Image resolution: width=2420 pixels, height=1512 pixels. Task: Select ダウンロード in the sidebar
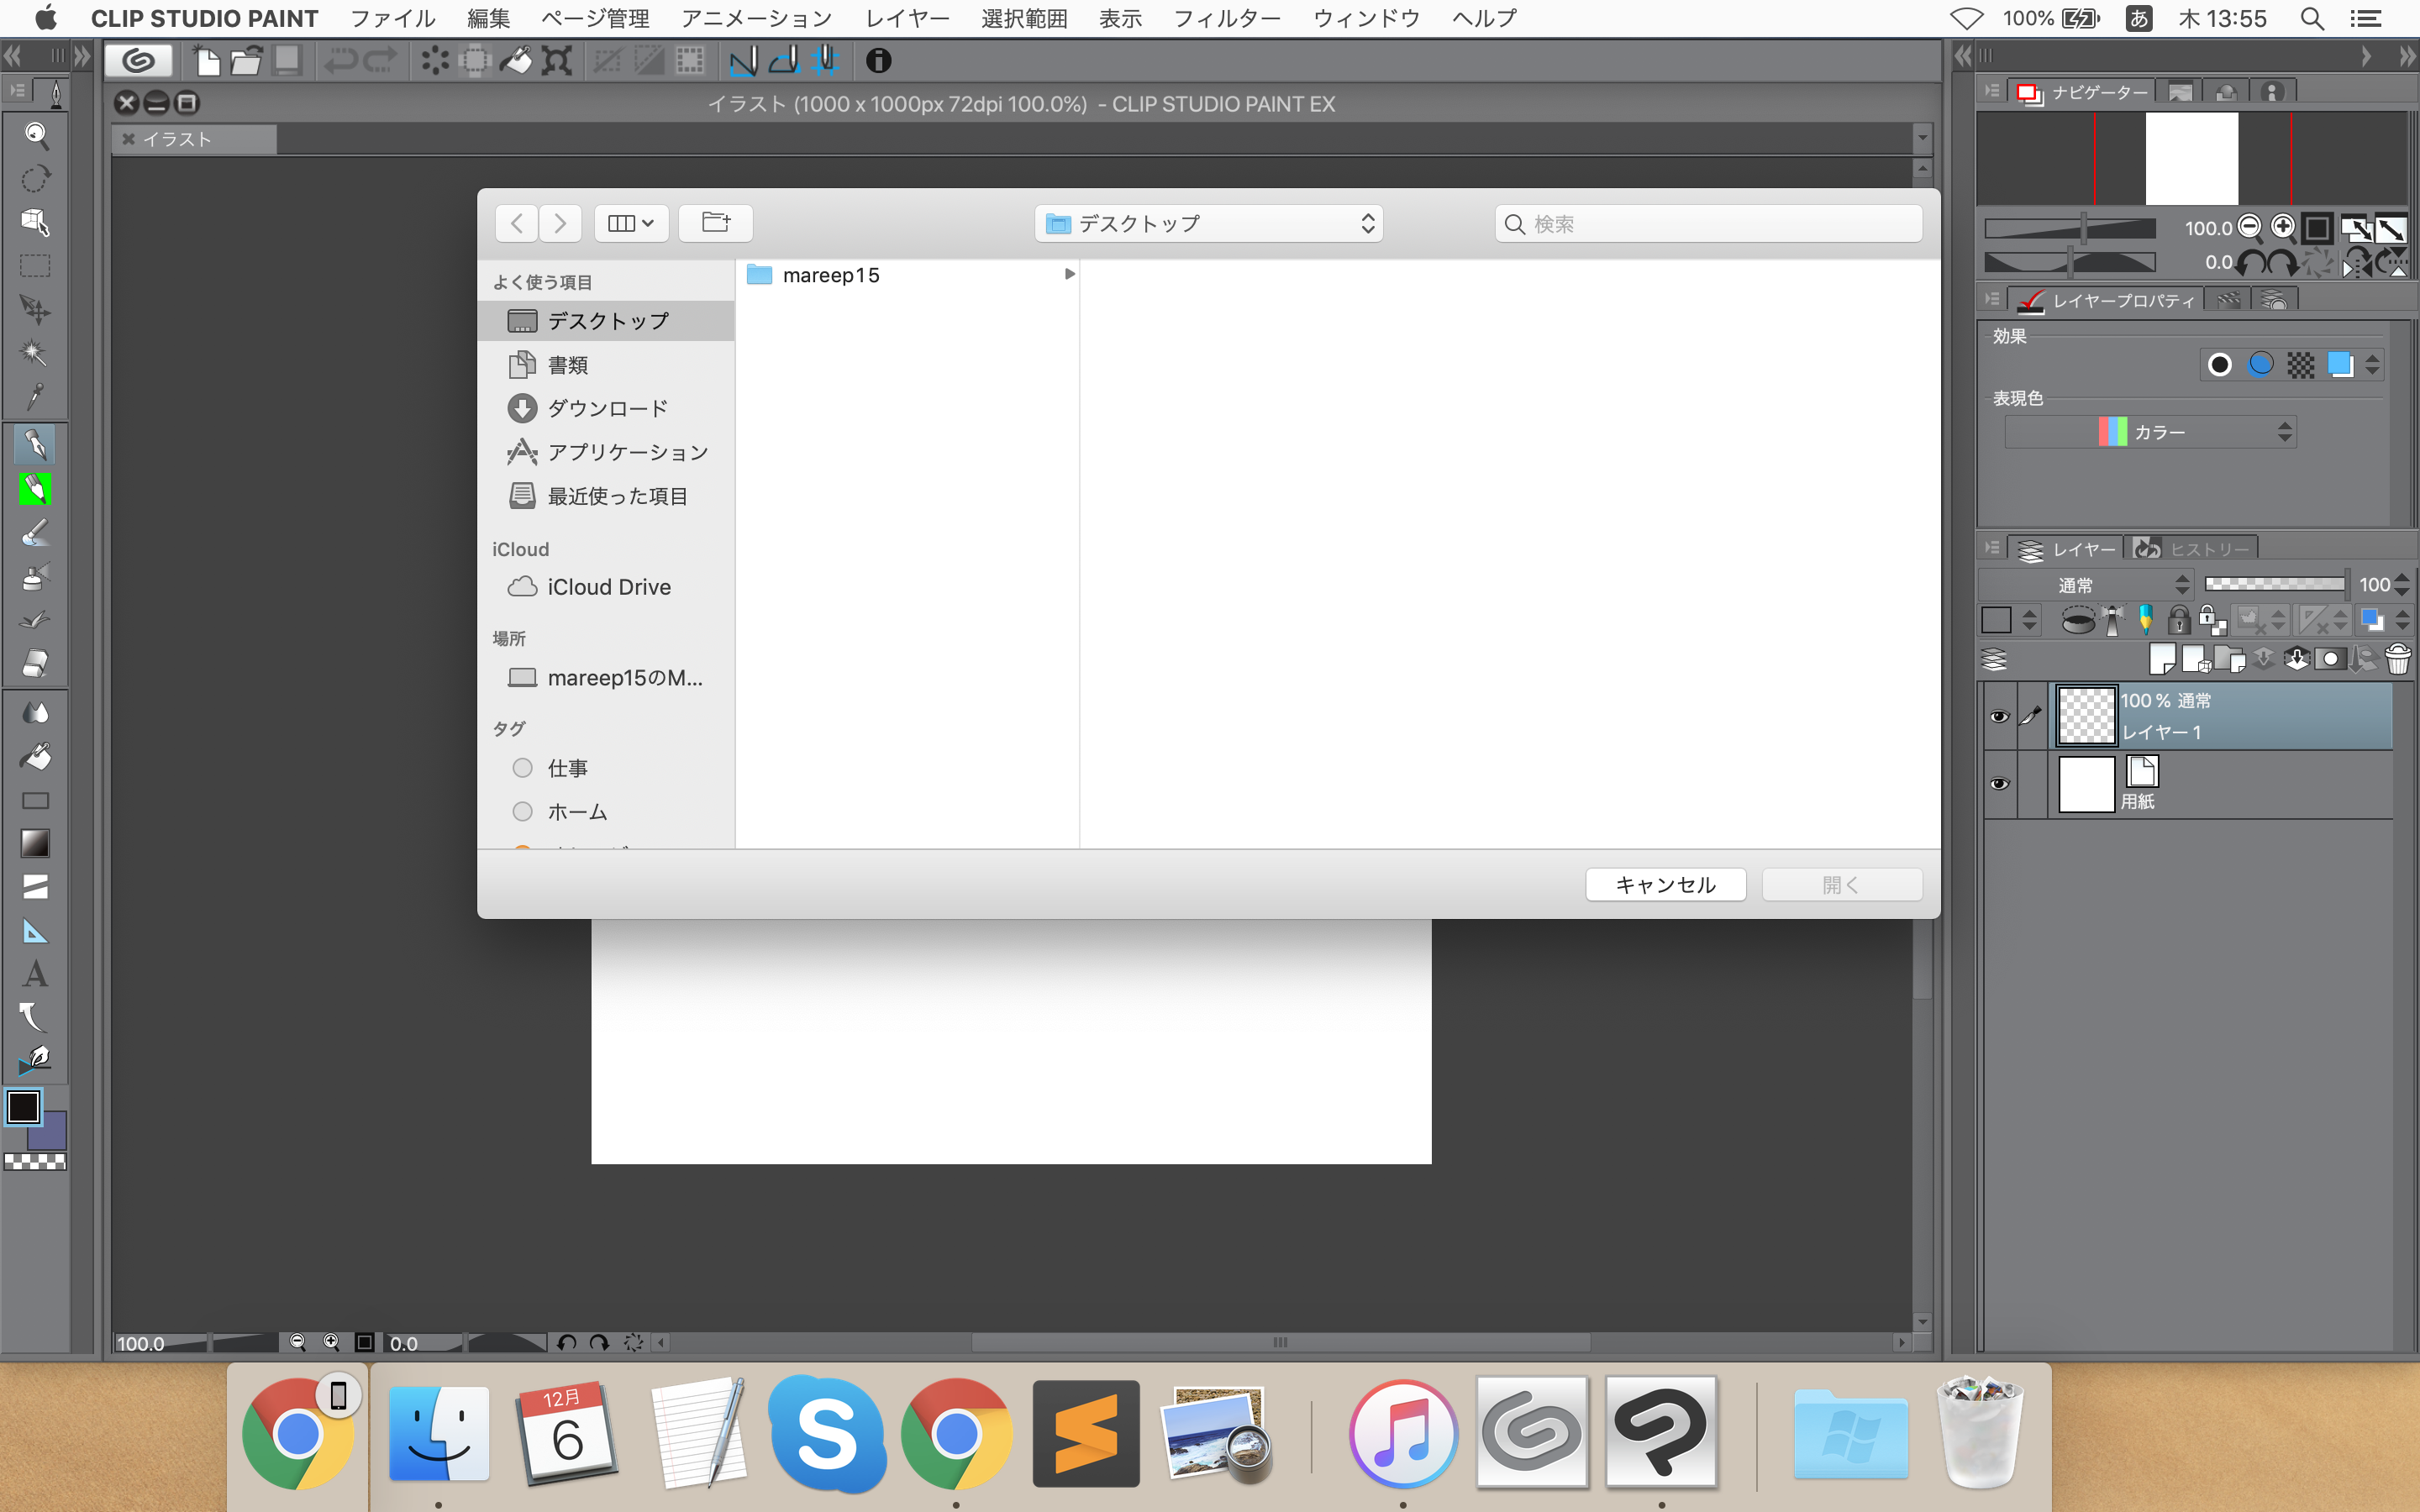606,408
